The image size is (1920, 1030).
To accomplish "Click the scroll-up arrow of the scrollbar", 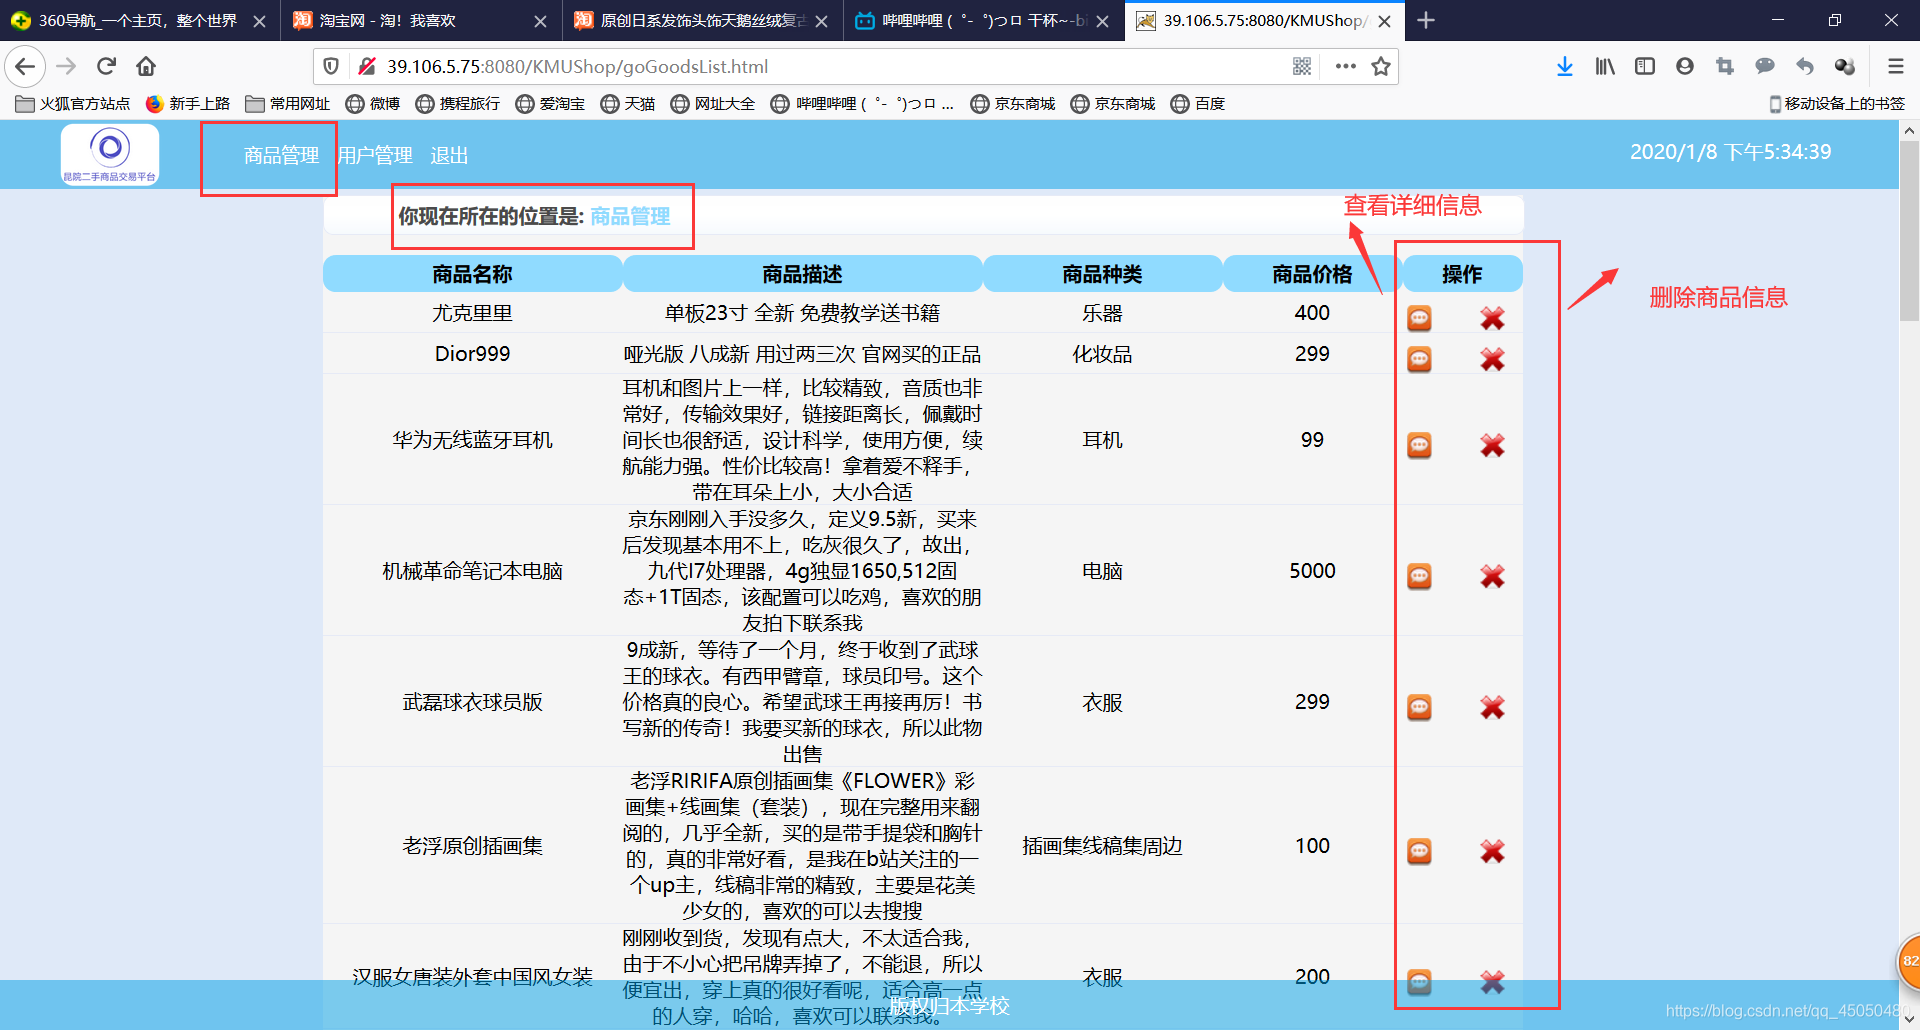I will (x=1909, y=130).
